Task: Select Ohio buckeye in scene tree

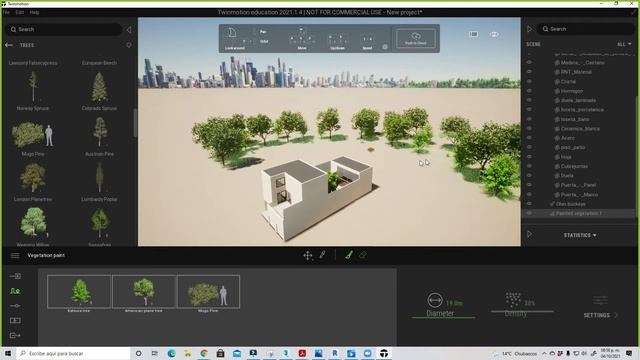Action: [571, 204]
